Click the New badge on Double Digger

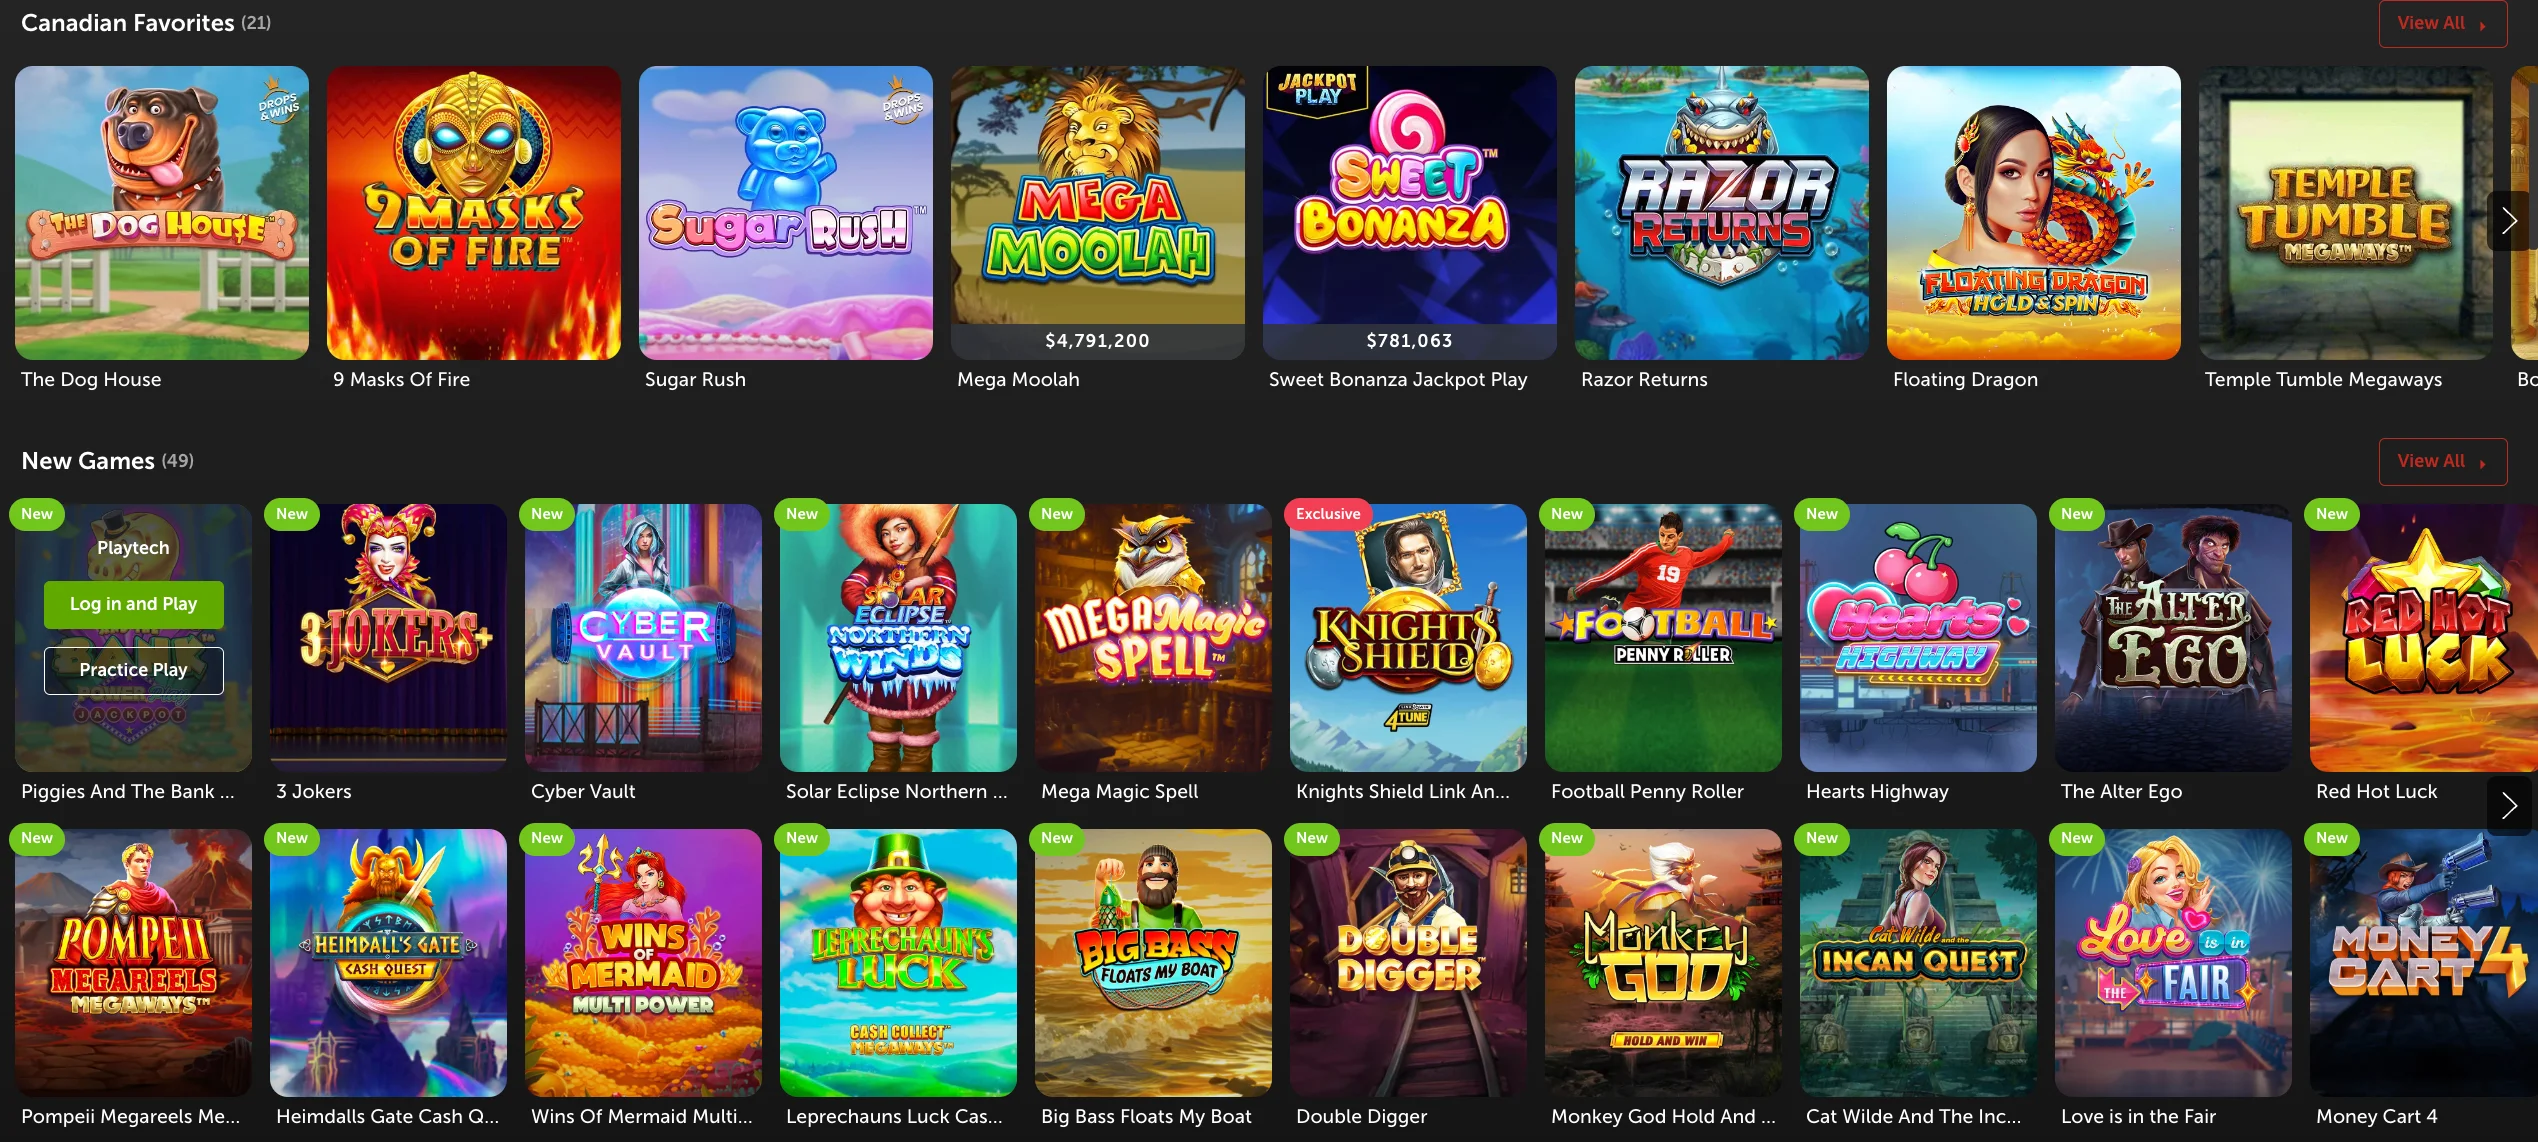tap(1312, 838)
